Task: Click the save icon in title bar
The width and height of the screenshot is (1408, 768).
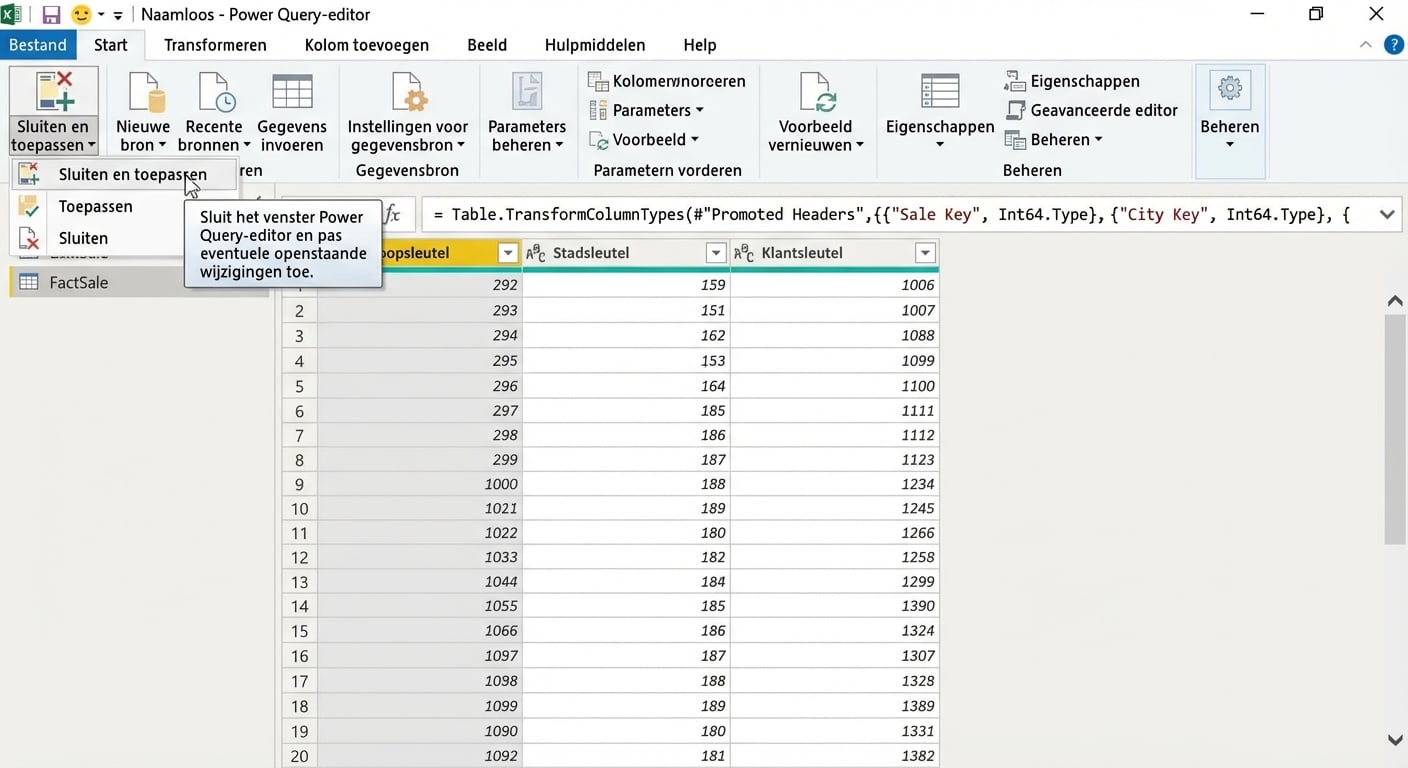Action: tap(51, 15)
